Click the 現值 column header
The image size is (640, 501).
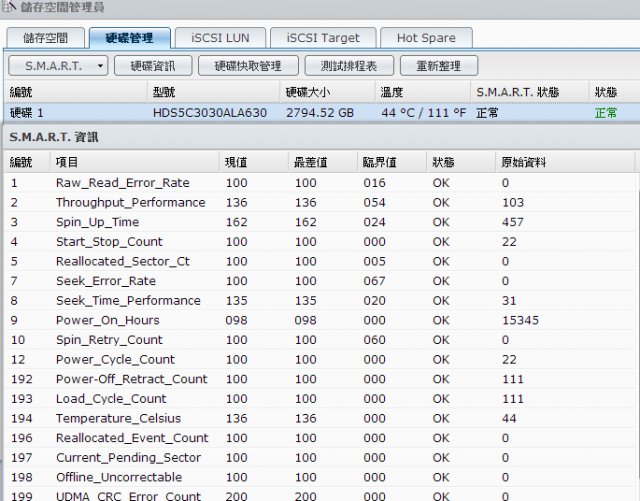254,162
